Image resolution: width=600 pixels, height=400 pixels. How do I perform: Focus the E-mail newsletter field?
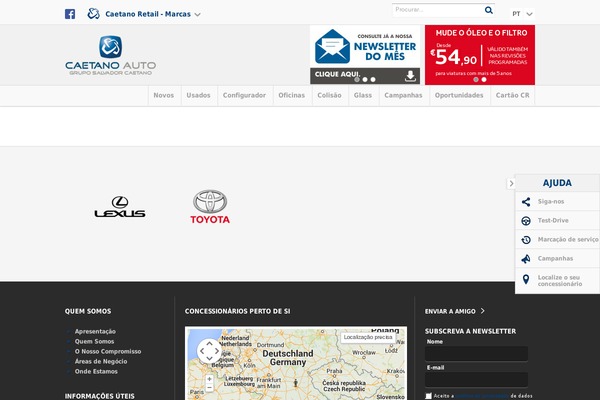(476, 380)
